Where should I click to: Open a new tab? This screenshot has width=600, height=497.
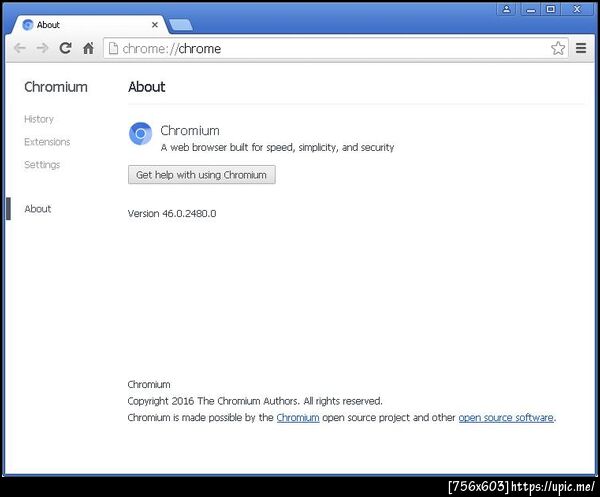[181, 25]
